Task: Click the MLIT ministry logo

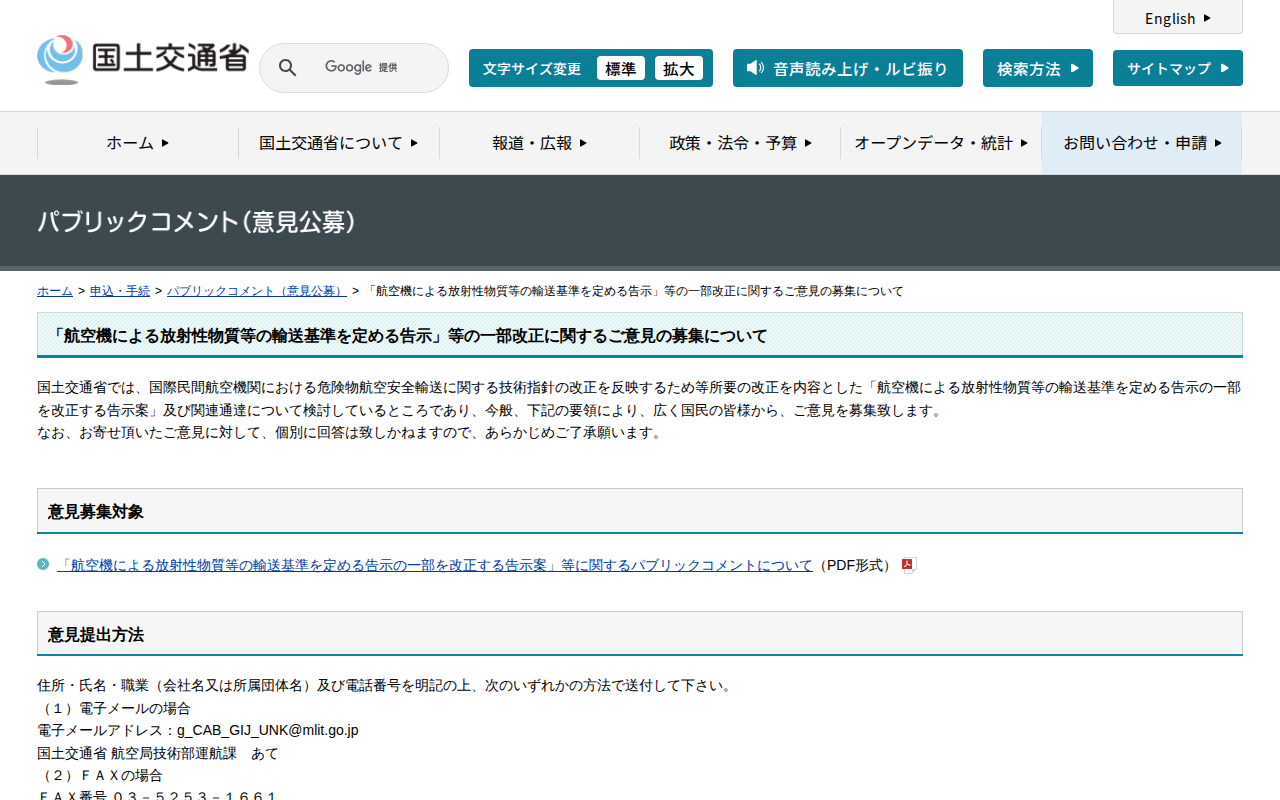Action: [x=142, y=60]
